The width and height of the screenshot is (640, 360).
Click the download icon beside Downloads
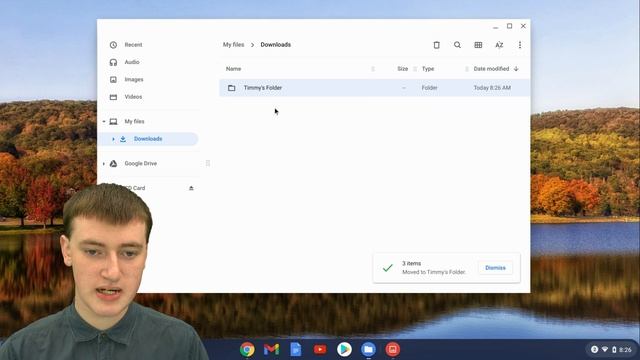click(x=123, y=139)
